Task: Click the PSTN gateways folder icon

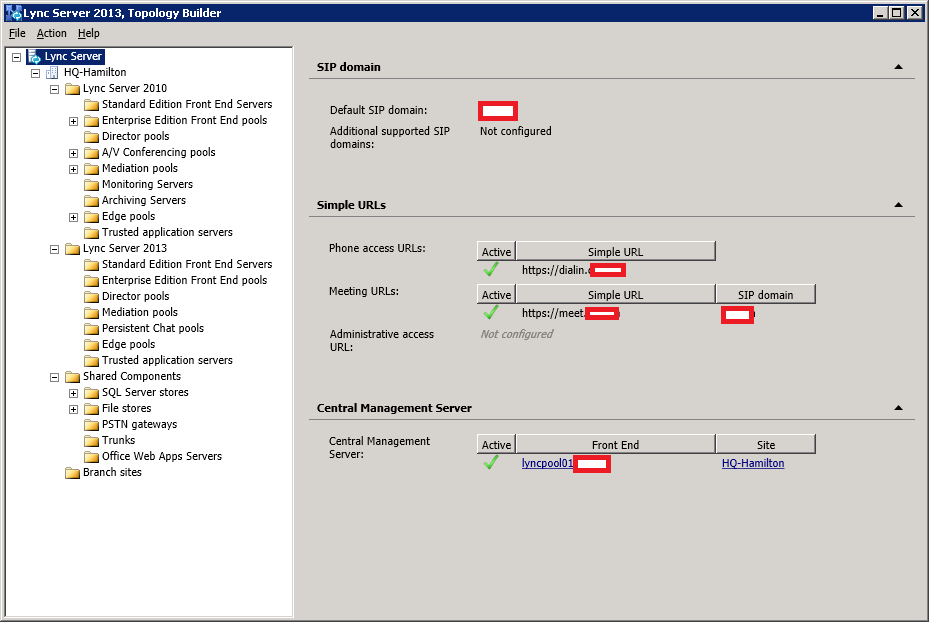Action: pos(91,425)
